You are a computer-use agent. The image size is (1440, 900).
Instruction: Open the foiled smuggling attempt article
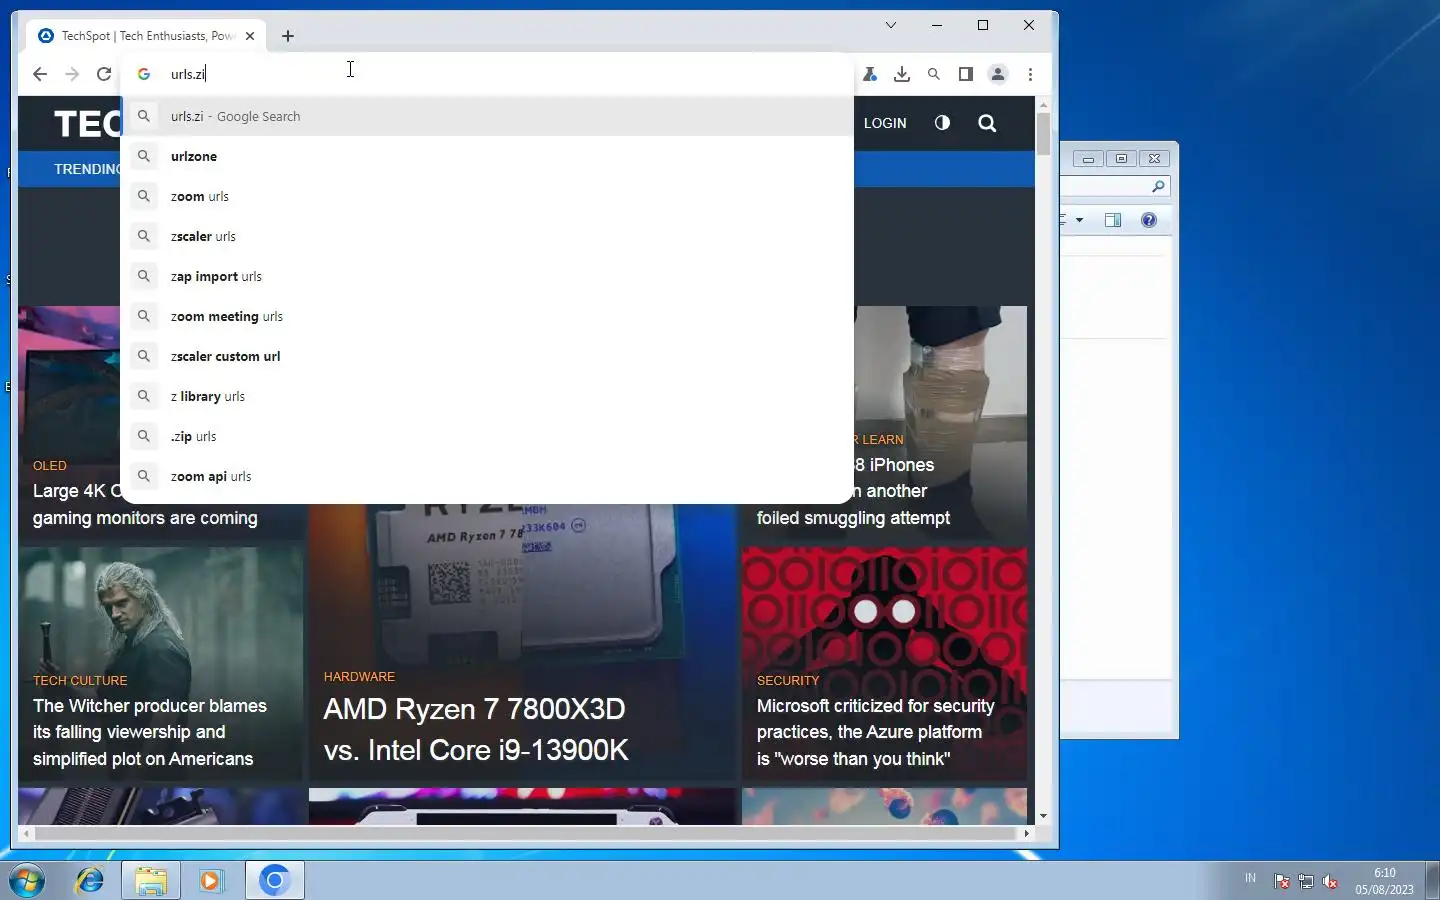[x=853, y=491]
